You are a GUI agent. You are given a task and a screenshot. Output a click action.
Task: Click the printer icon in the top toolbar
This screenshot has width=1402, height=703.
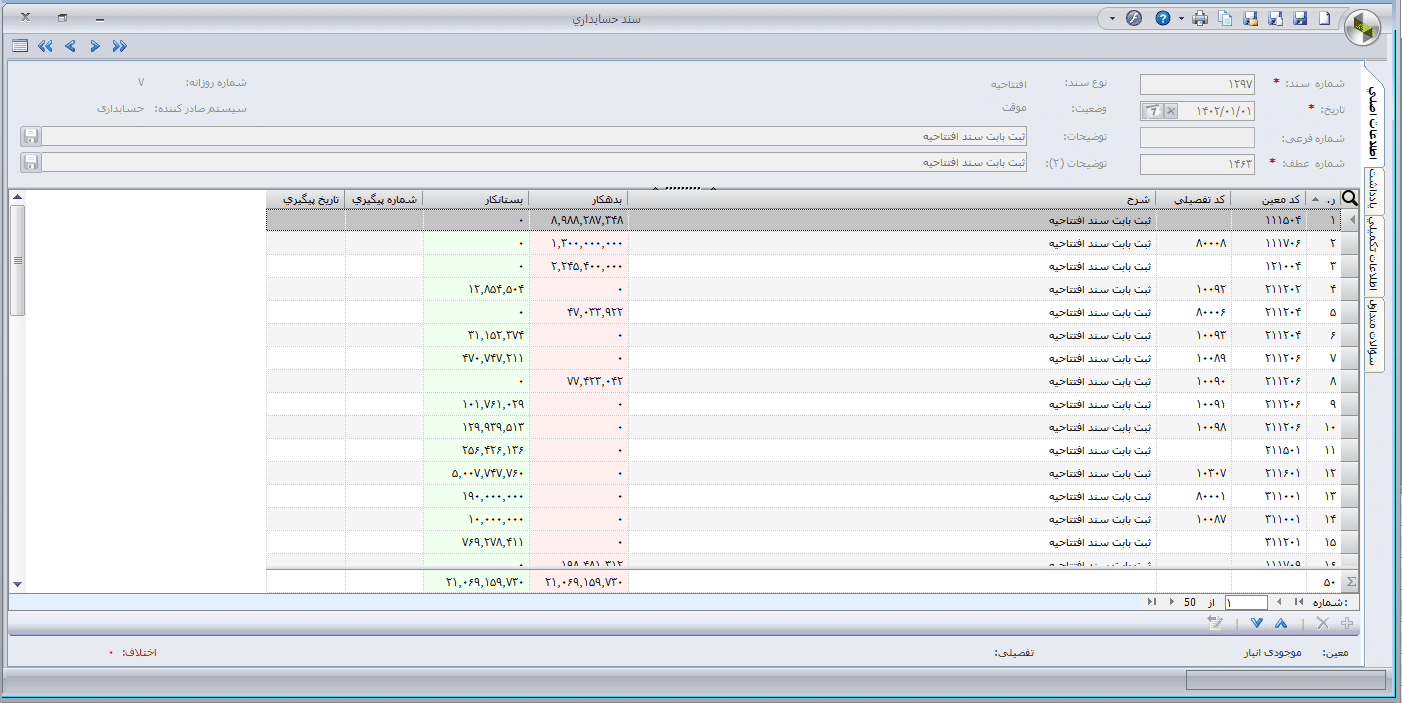click(1200, 19)
